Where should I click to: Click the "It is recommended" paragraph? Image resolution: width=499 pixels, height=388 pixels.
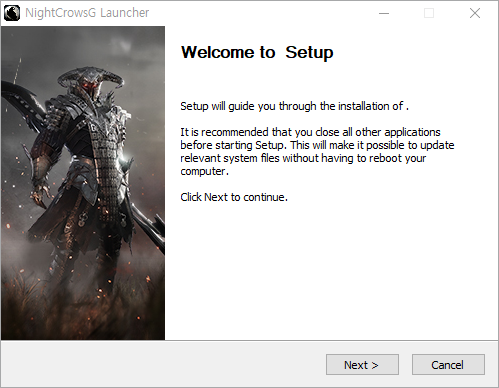tap(317, 152)
